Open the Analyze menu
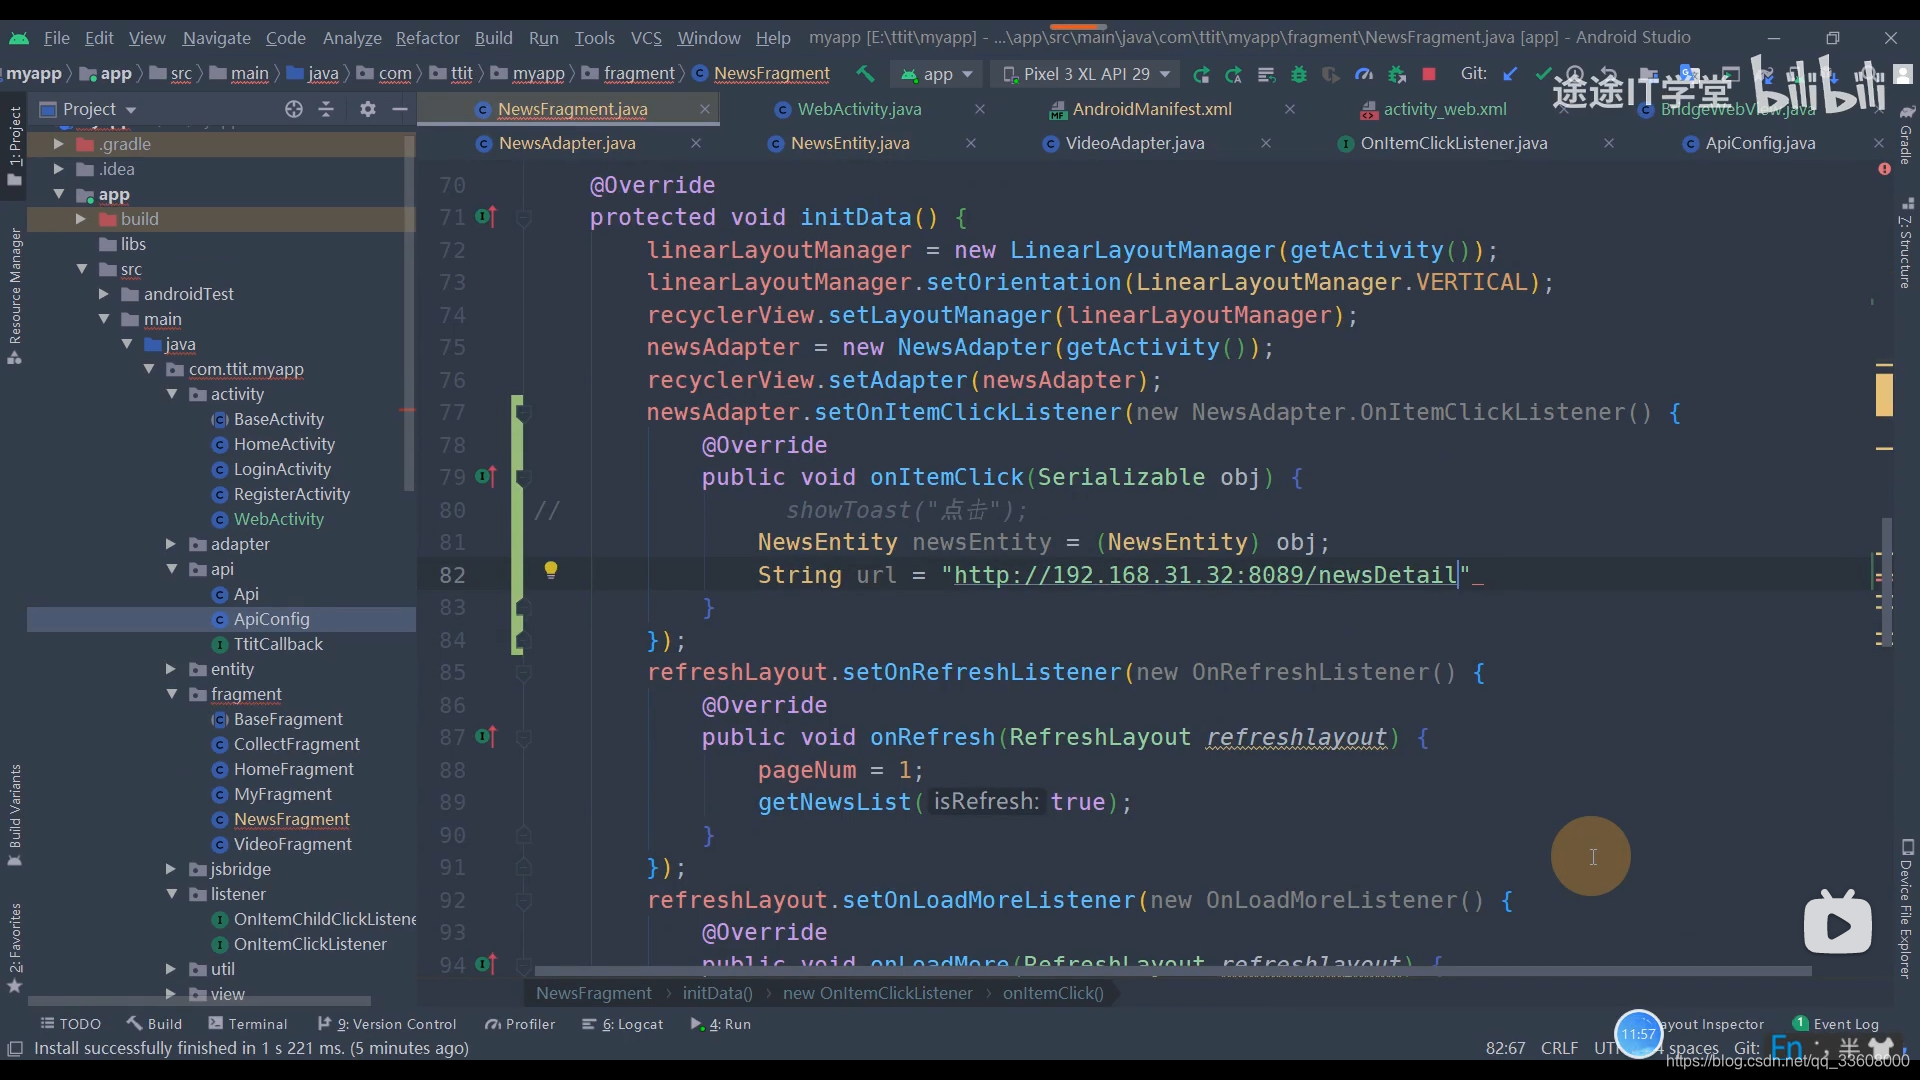The image size is (1920, 1080). [x=352, y=38]
